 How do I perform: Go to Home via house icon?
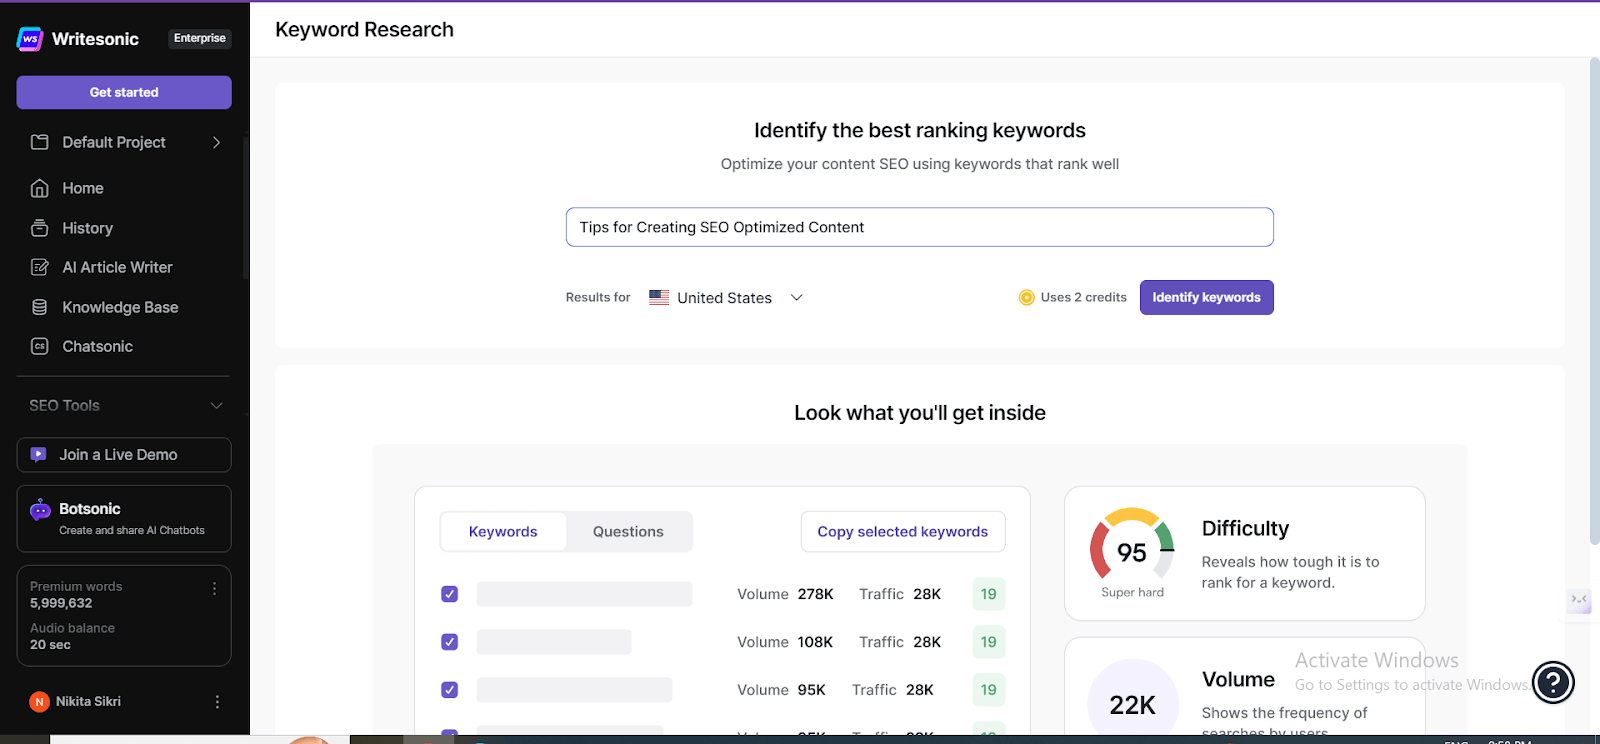[40, 188]
